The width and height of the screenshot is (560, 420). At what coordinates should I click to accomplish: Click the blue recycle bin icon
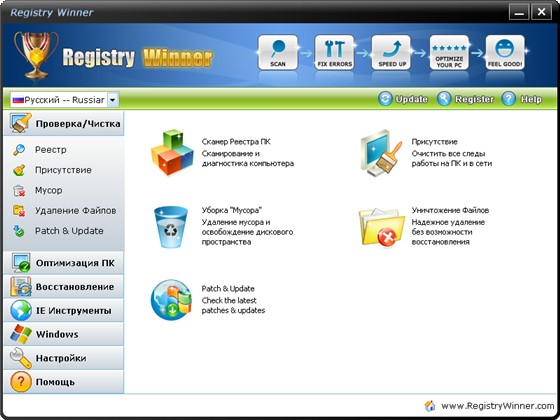coord(171,227)
